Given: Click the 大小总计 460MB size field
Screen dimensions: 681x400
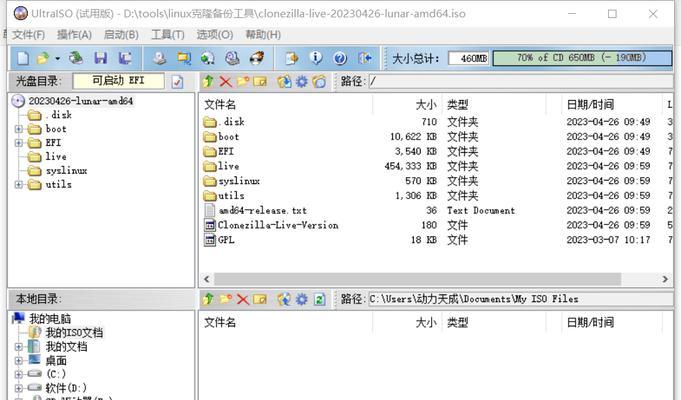Looking at the screenshot, I should click(469, 58).
